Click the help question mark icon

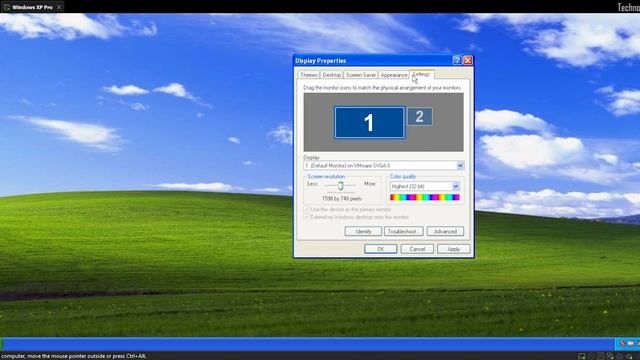tap(457, 60)
